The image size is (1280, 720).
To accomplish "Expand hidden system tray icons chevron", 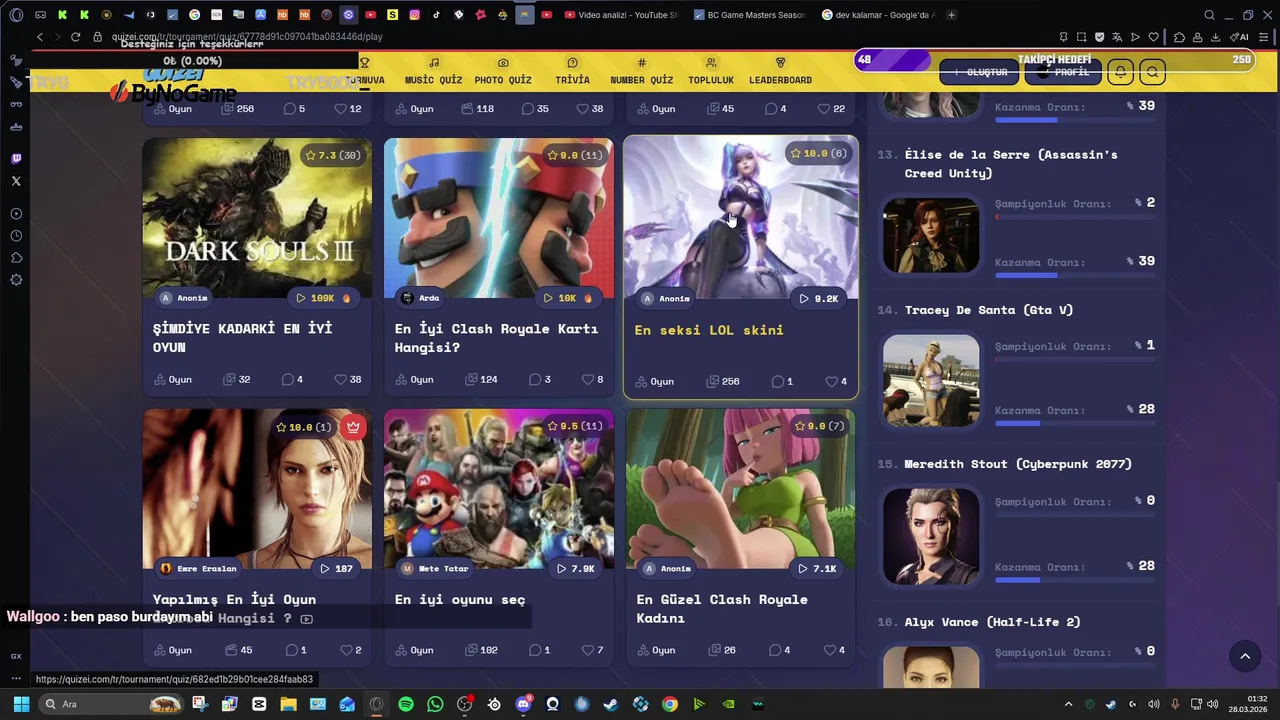I will pos(1068,704).
